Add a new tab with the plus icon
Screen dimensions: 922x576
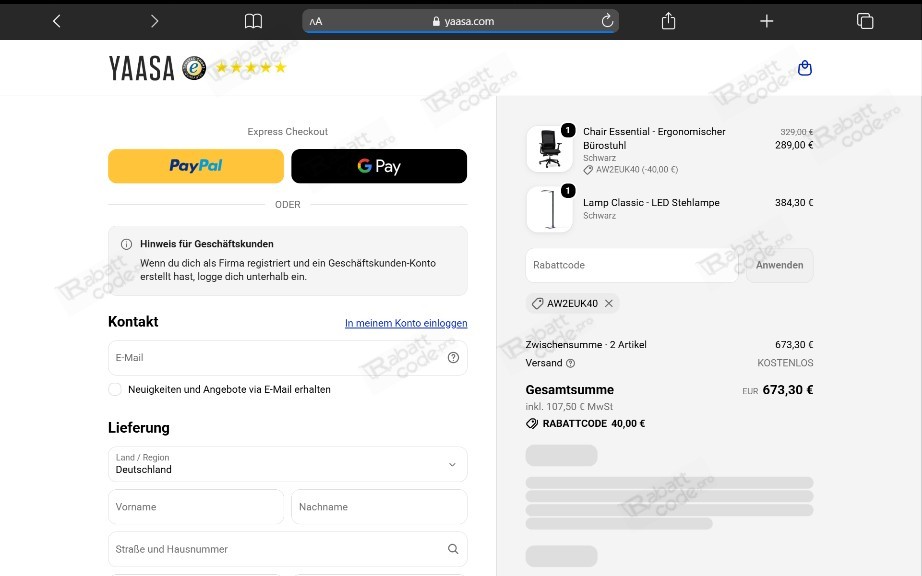(x=766, y=21)
